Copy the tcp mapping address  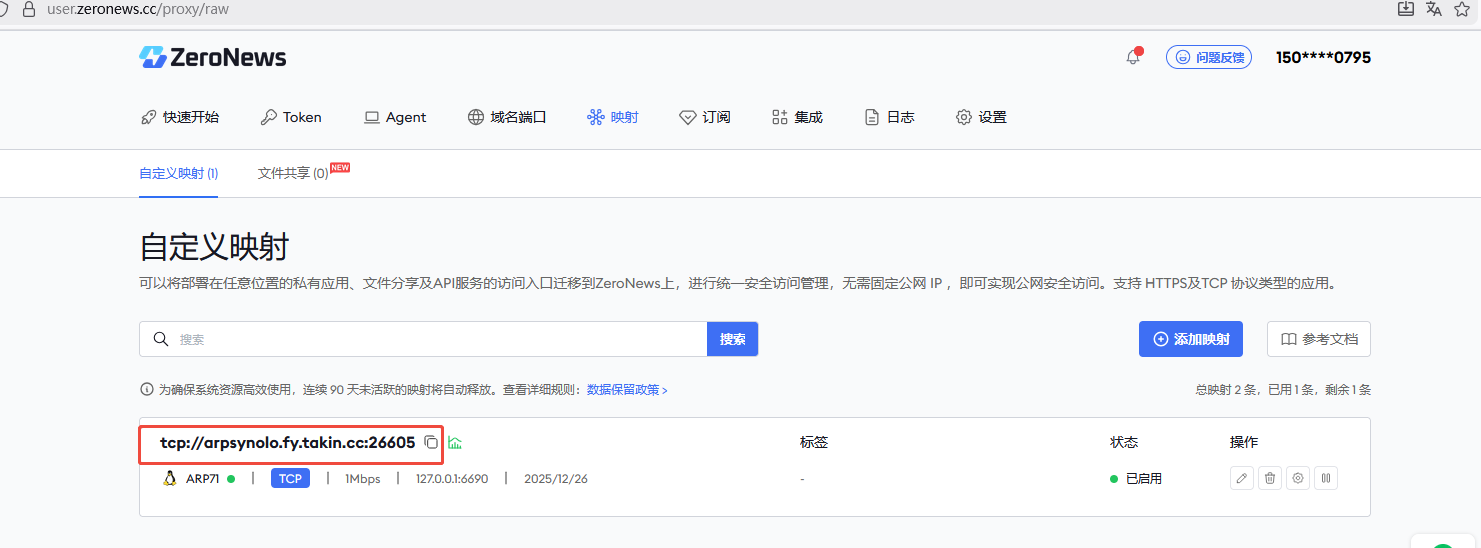pos(431,442)
